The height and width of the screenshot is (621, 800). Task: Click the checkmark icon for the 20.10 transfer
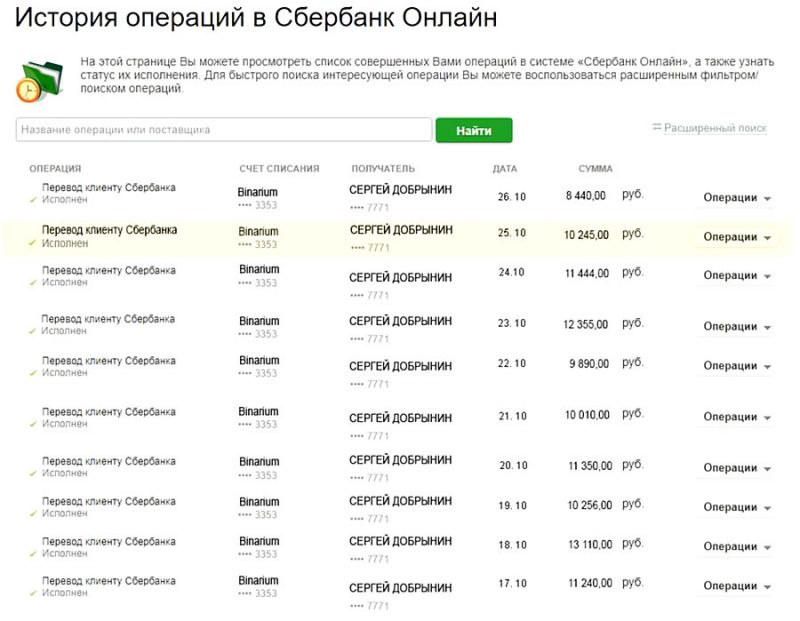(x=33, y=474)
